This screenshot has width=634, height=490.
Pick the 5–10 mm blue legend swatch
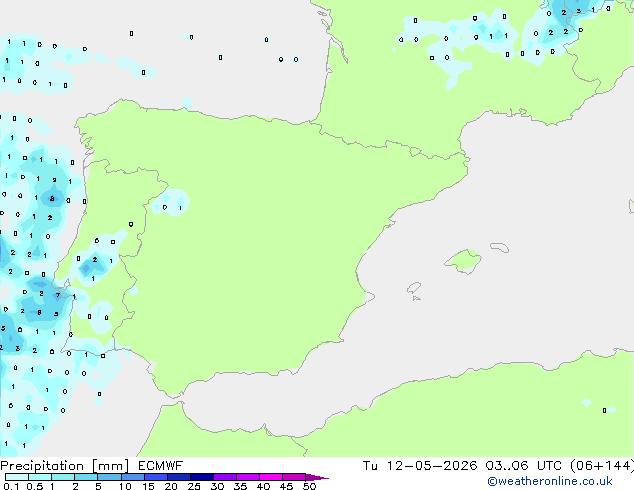click(109, 477)
